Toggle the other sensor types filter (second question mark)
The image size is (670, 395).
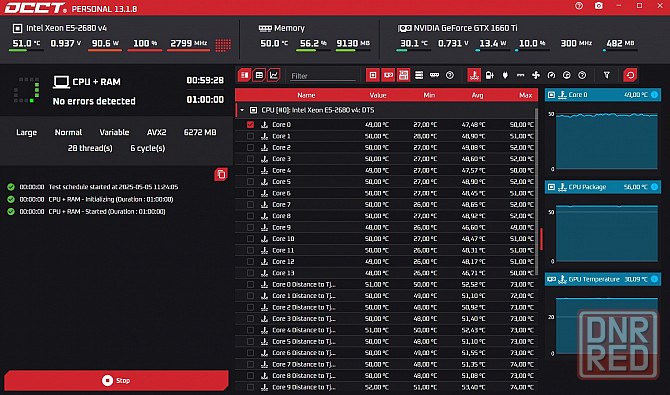pyautogui.click(x=582, y=75)
